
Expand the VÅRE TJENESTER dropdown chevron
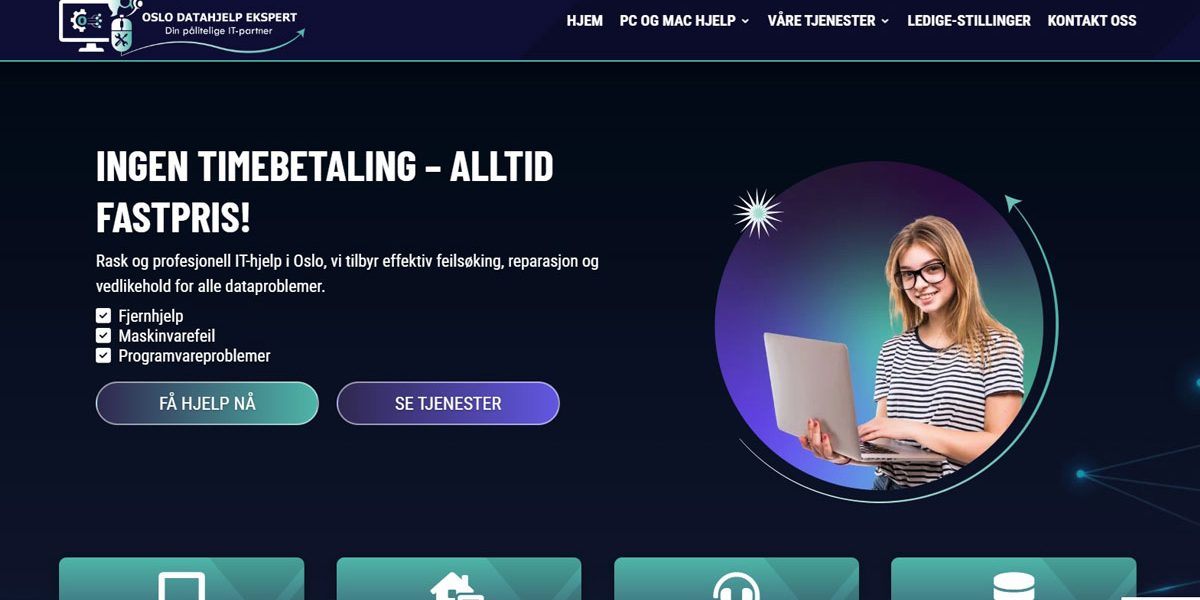pos(885,21)
